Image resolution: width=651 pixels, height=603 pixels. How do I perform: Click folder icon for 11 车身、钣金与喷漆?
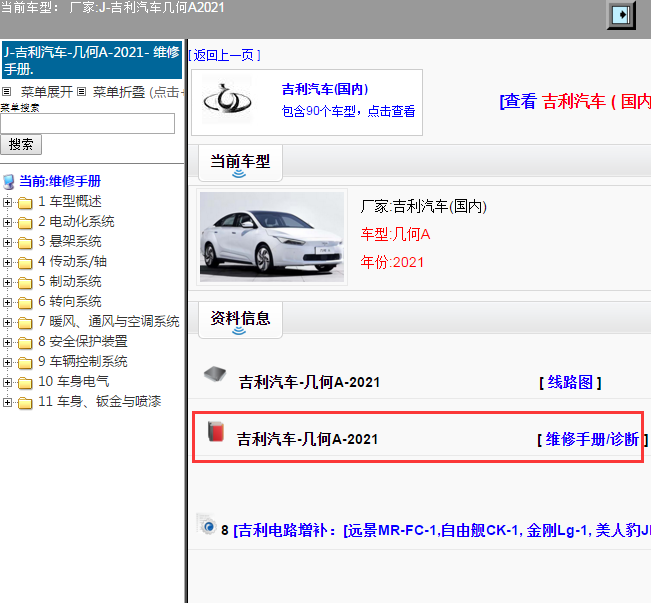click(25, 402)
